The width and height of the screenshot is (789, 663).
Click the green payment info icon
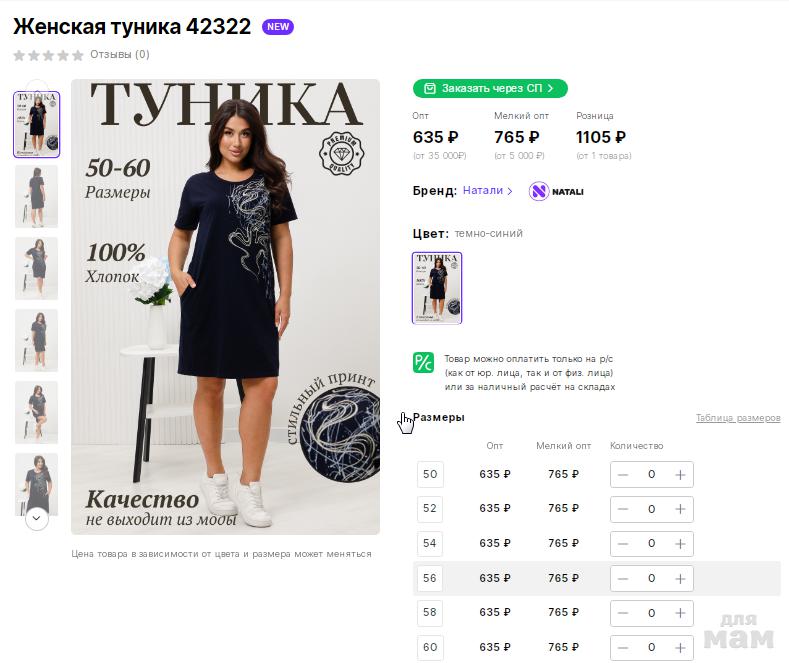point(424,362)
